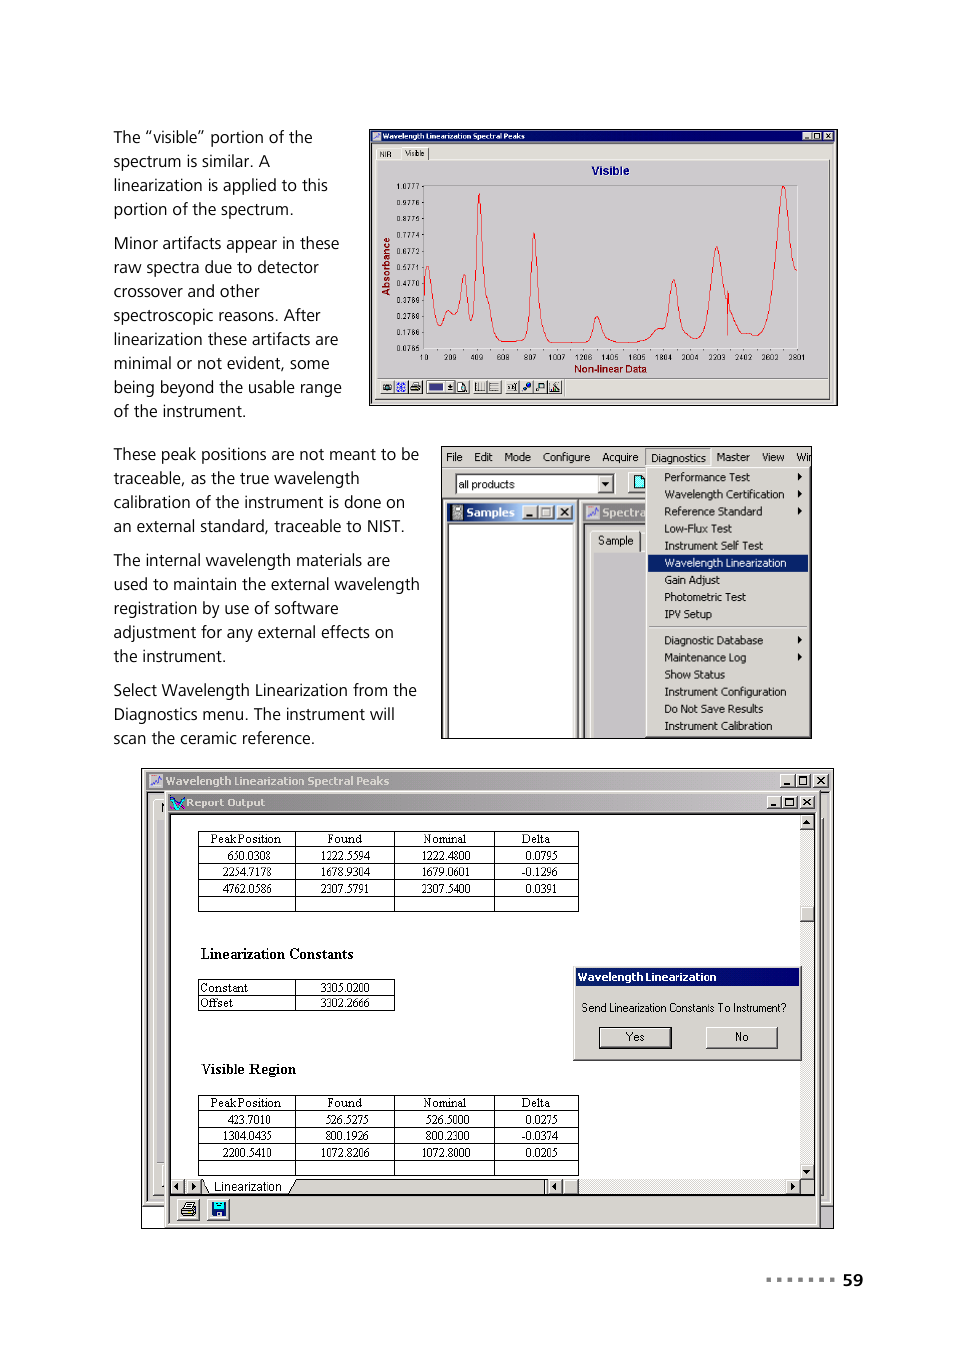
Task: Open the Configure menu
Action: 566,457
